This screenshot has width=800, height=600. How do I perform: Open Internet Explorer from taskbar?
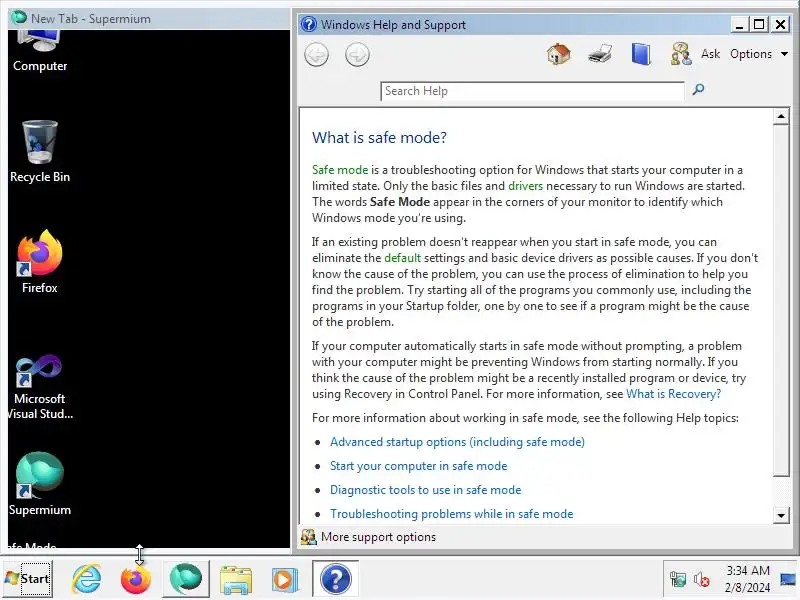(x=86, y=579)
